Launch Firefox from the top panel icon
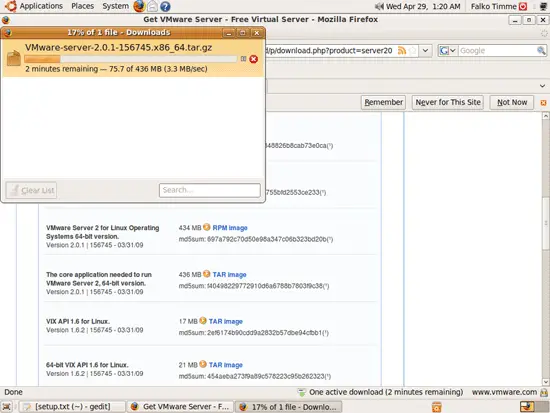Image resolution: width=550 pixels, height=413 pixels. 139,6
